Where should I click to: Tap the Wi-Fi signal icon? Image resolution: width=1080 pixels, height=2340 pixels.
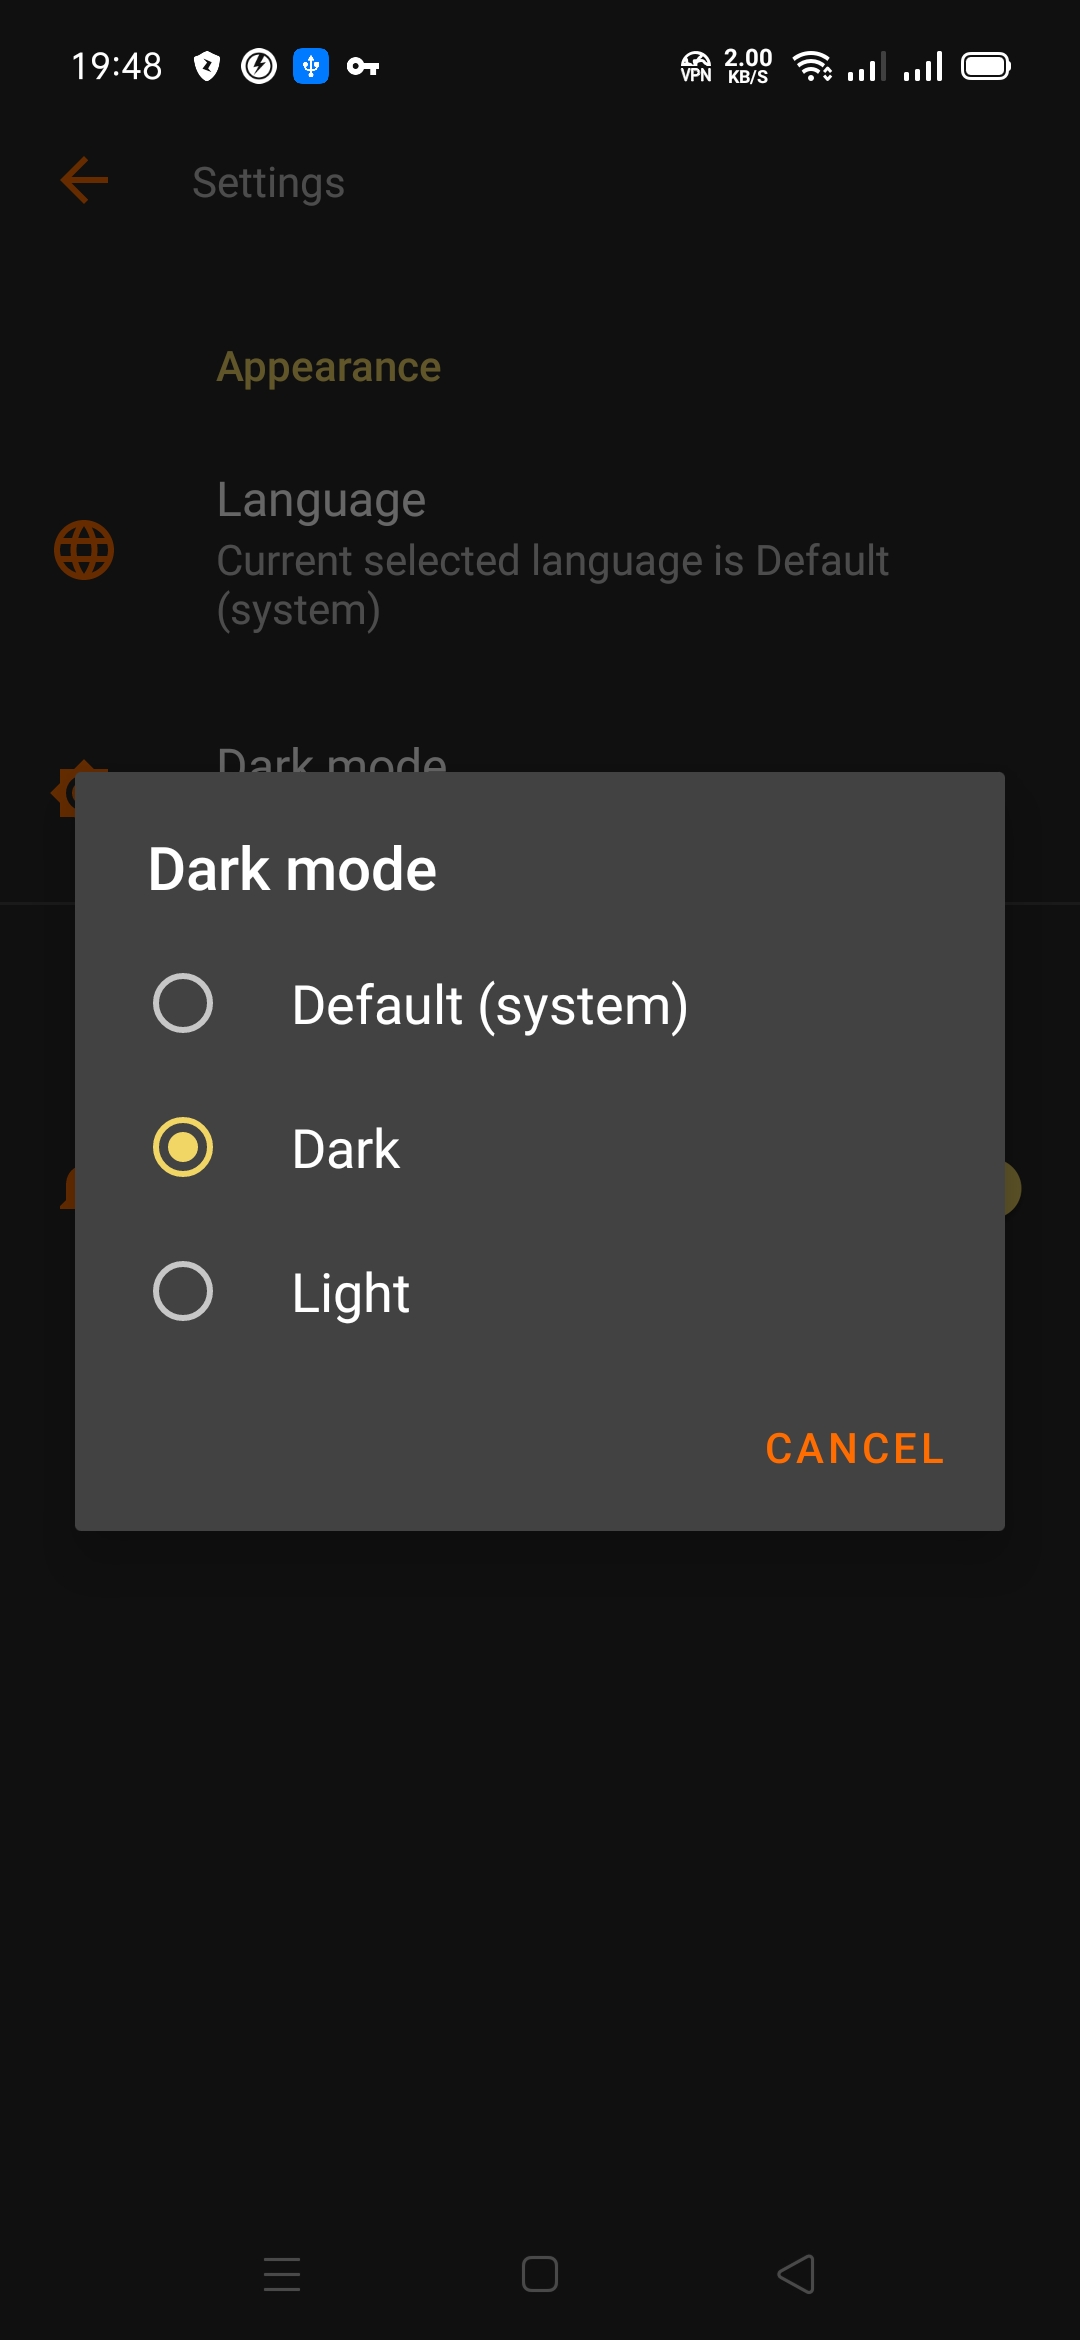coord(812,67)
